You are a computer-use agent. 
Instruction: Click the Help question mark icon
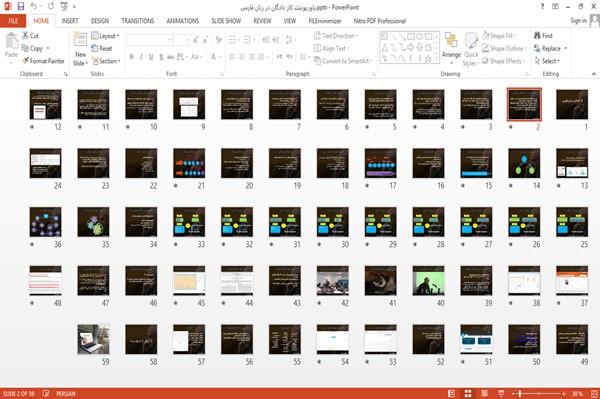pyautogui.click(x=542, y=7)
